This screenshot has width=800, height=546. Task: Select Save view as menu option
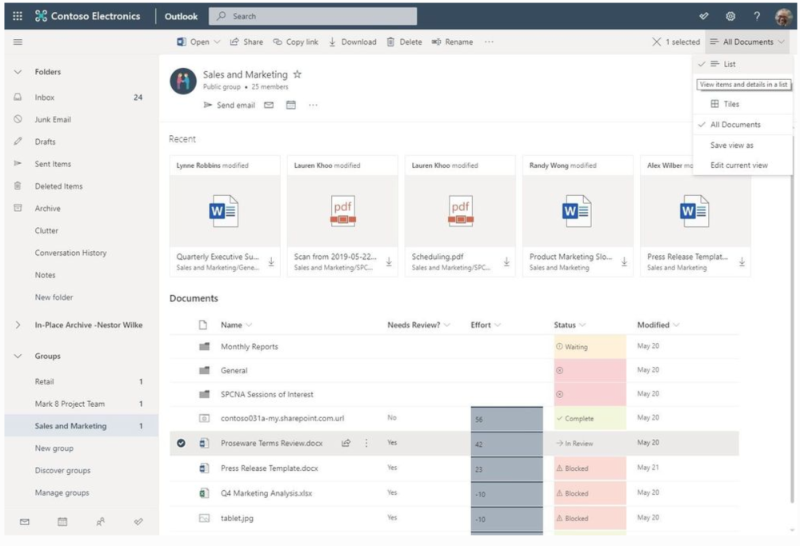[x=732, y=145]
